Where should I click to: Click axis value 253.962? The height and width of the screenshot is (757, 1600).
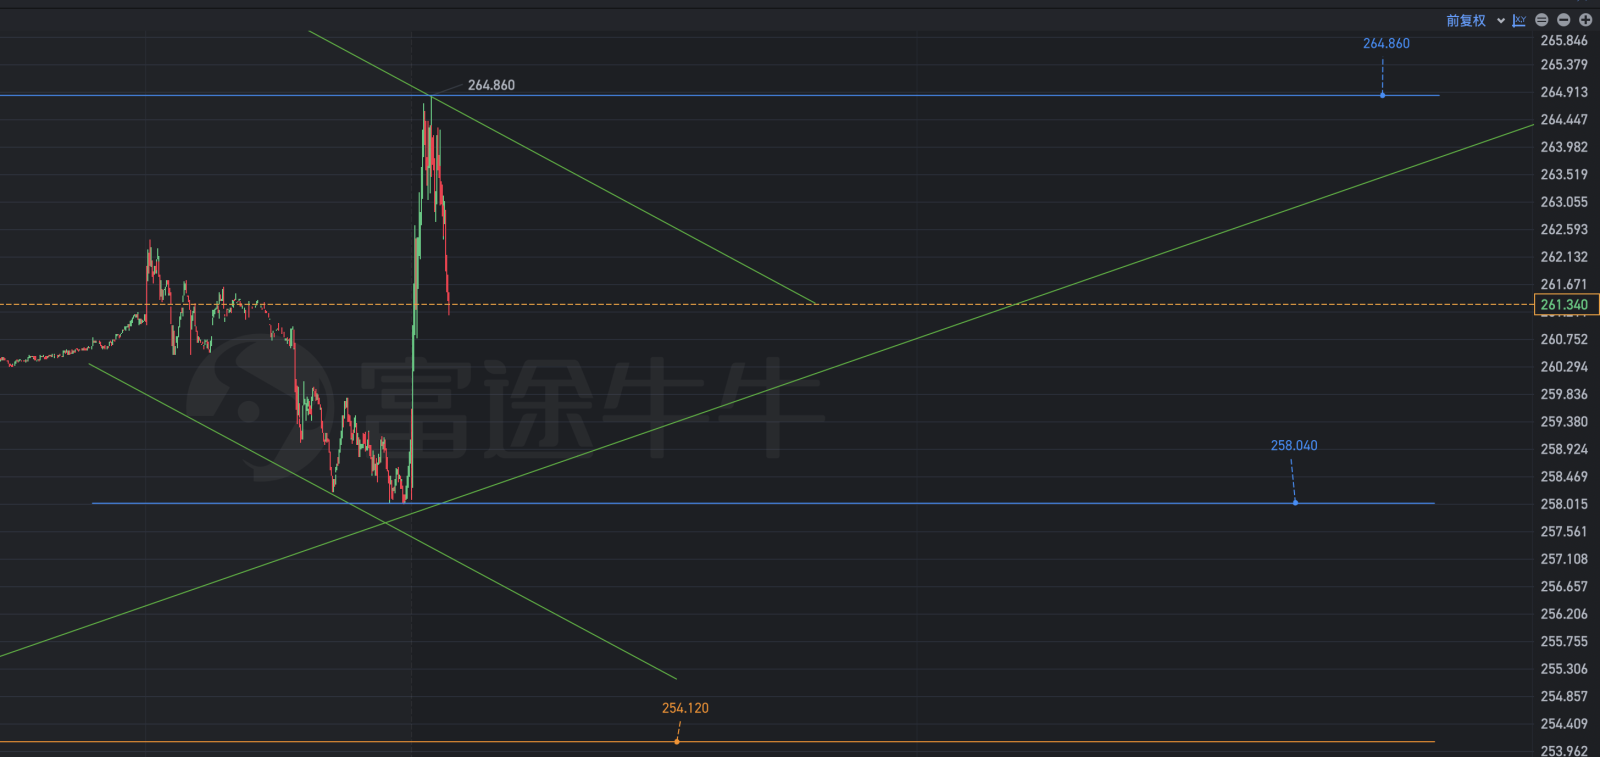tap(1564, 750)
